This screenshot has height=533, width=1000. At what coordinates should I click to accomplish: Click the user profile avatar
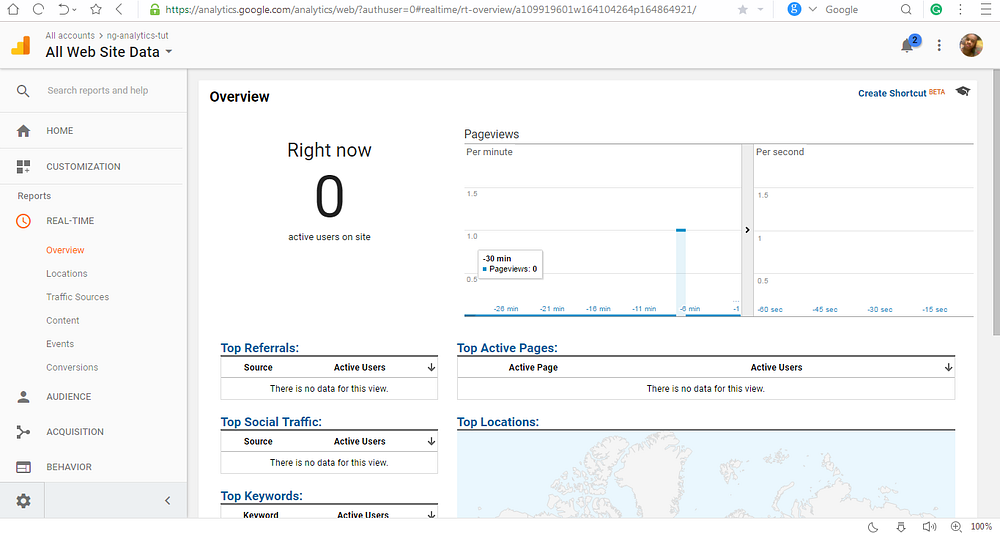point(971,45)
